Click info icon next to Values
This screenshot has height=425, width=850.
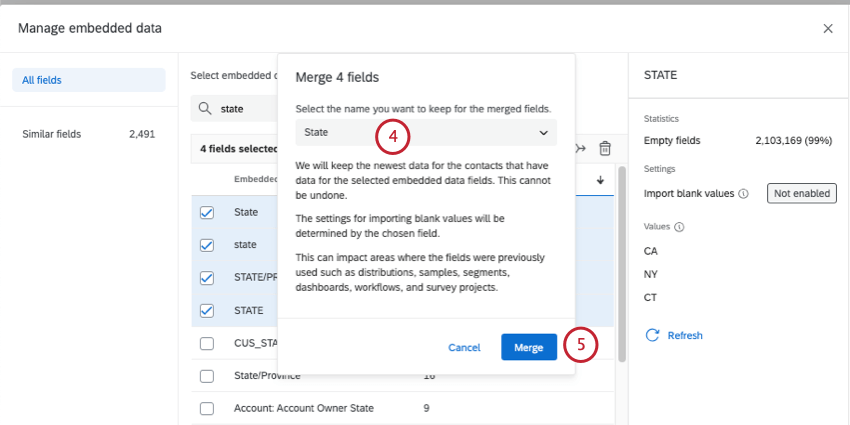(x=680, y=227)
